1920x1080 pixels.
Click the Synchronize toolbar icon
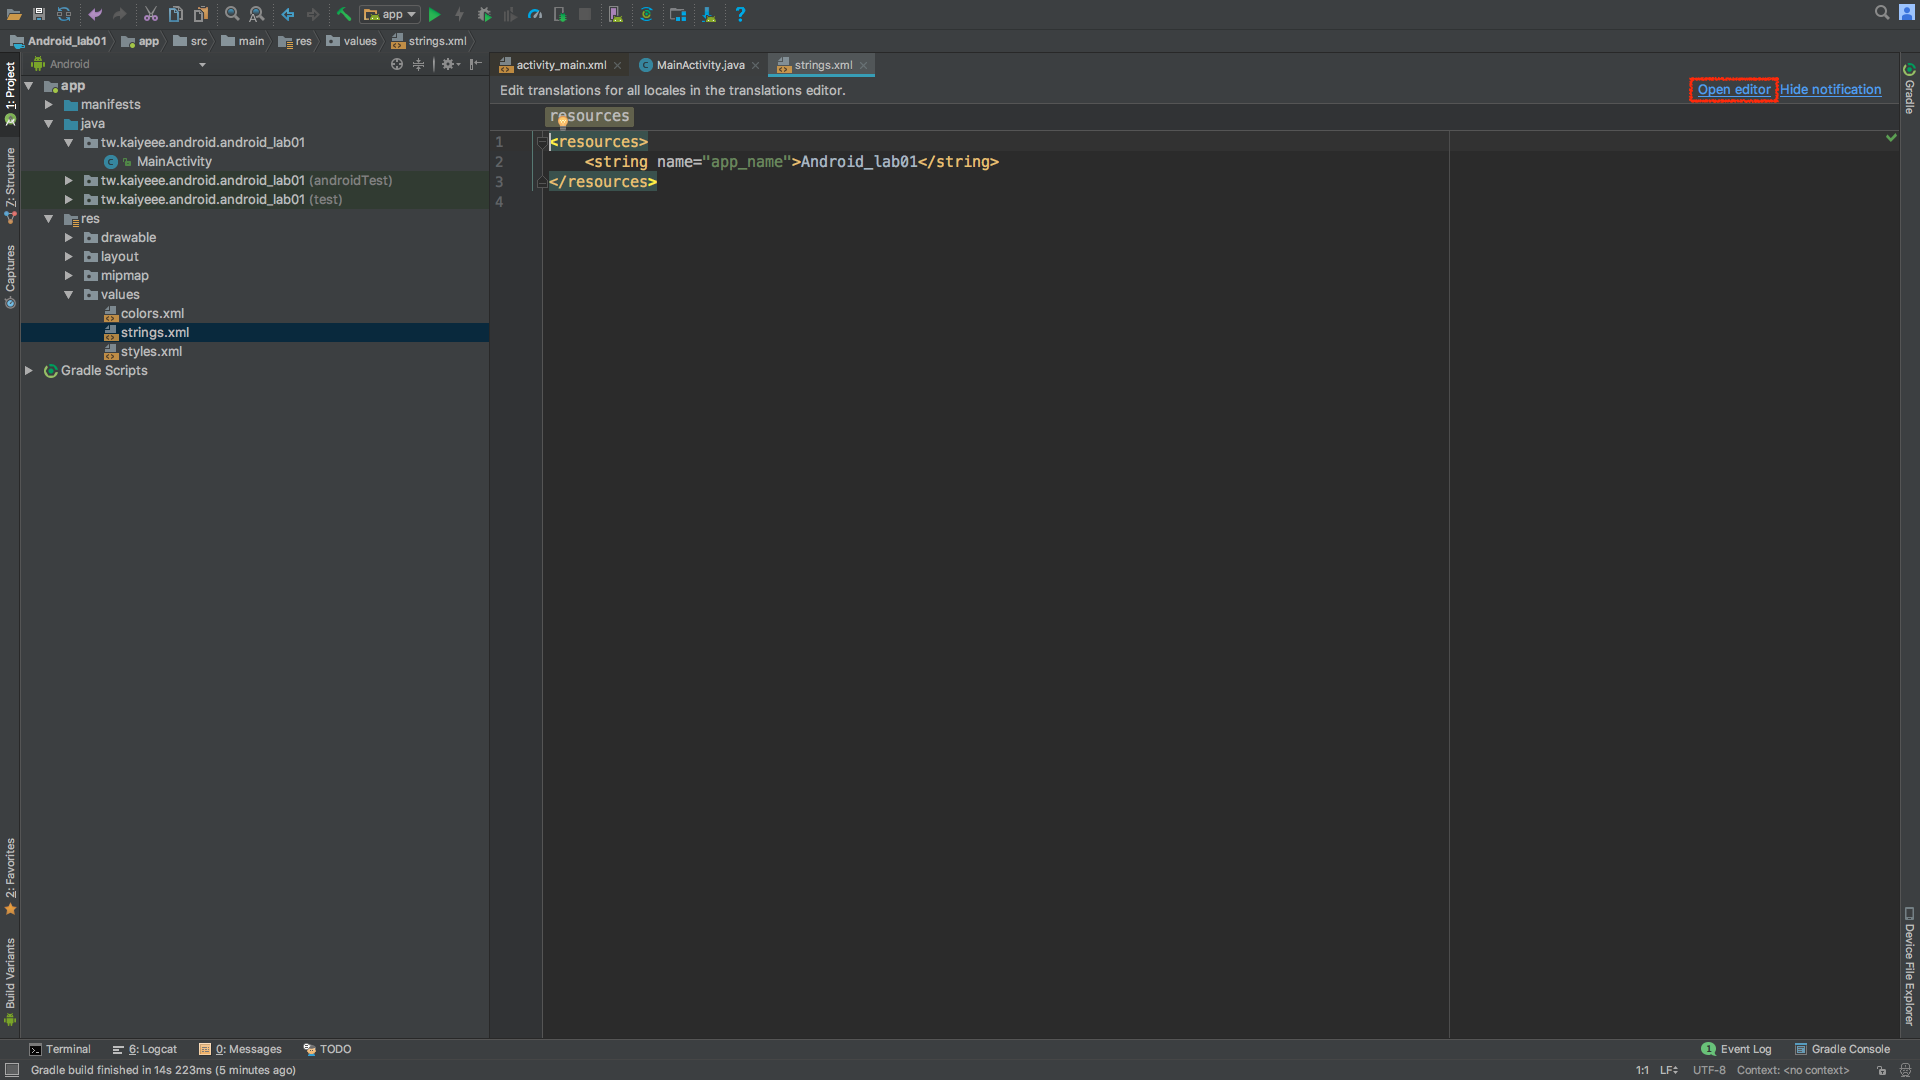(64, 14)
